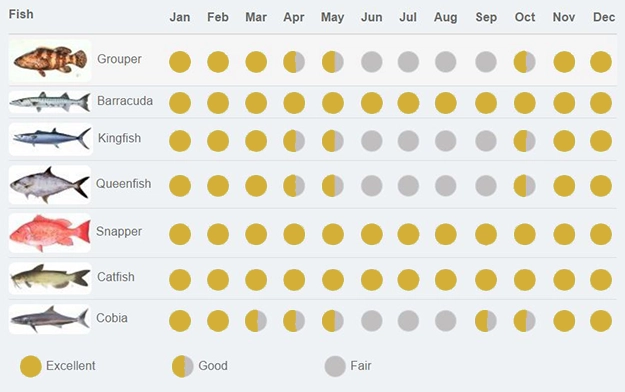
Task: Click the Catfish picture
Action: pyautogui.click(x=50, y=278)
